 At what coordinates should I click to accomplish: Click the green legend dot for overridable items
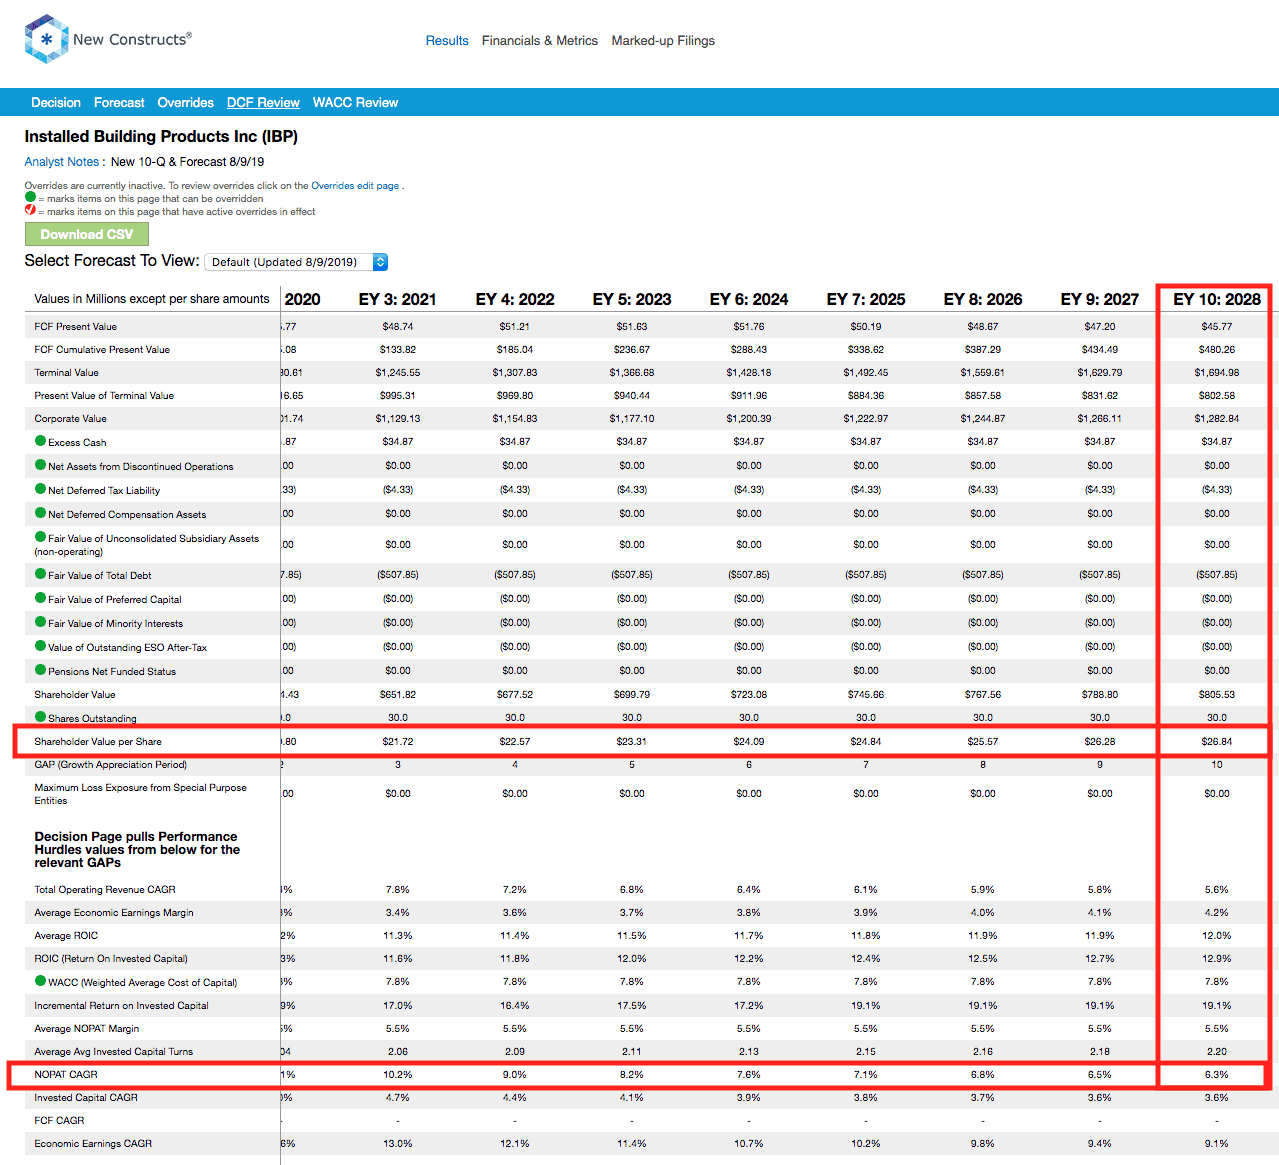click(30, 197)
